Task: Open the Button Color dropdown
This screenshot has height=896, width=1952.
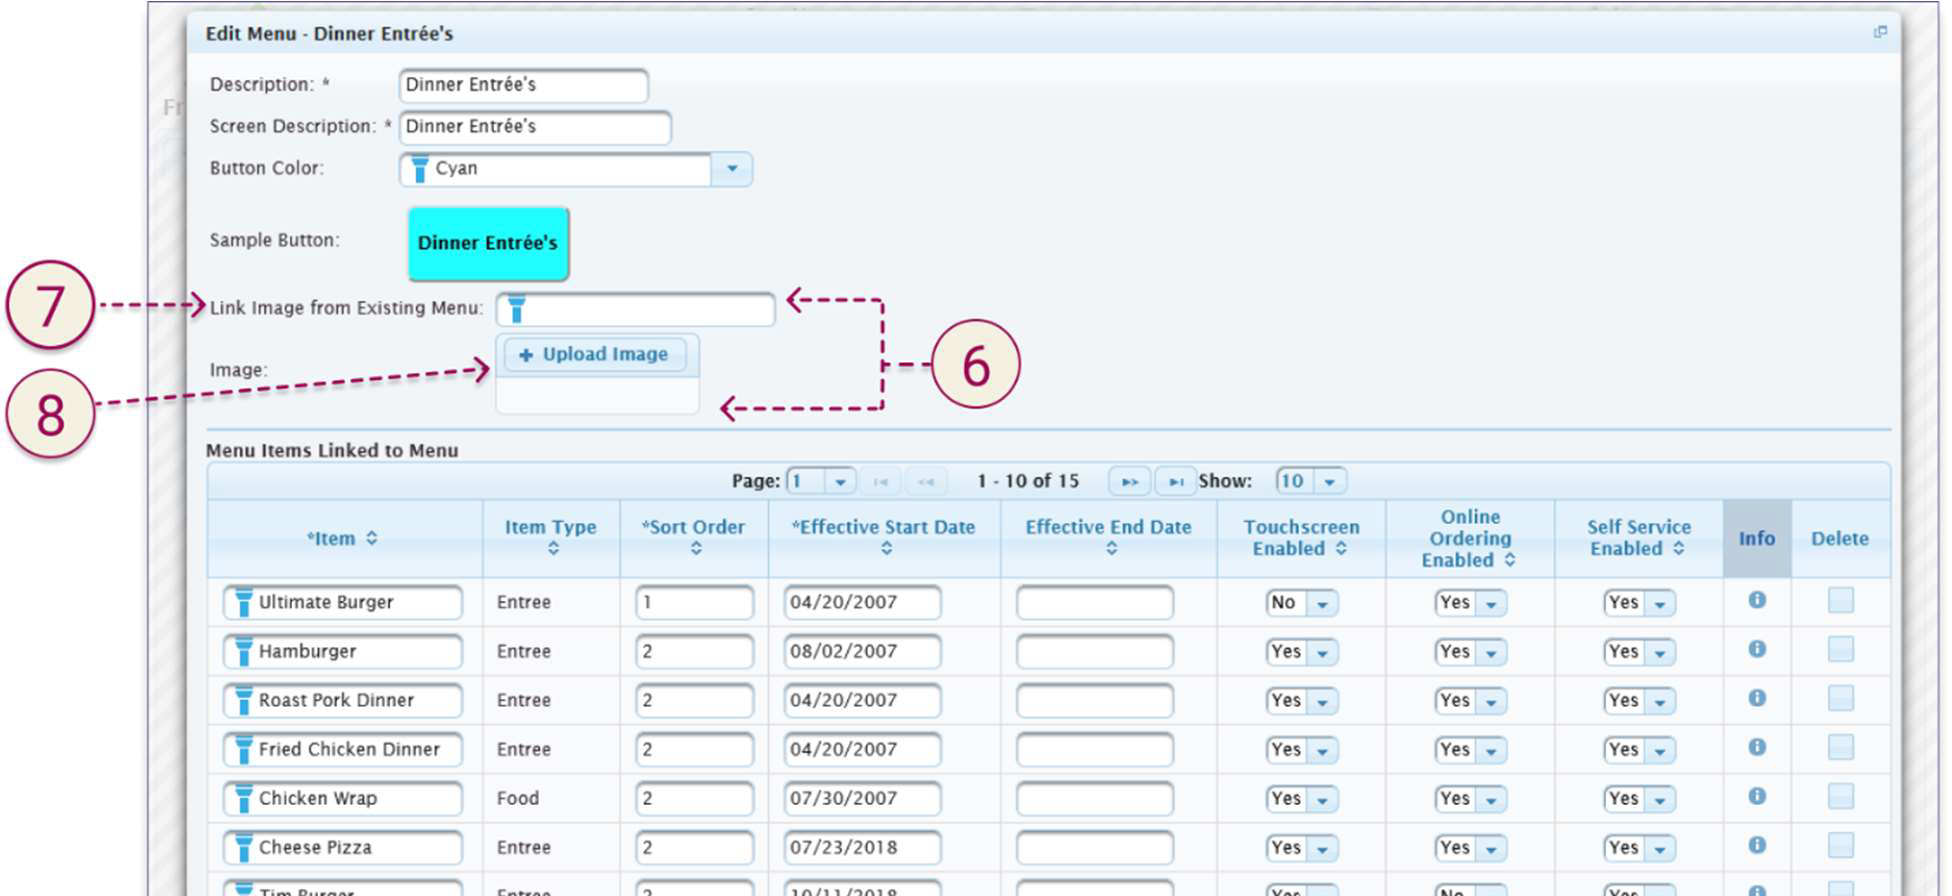Action: coord(732,169)
